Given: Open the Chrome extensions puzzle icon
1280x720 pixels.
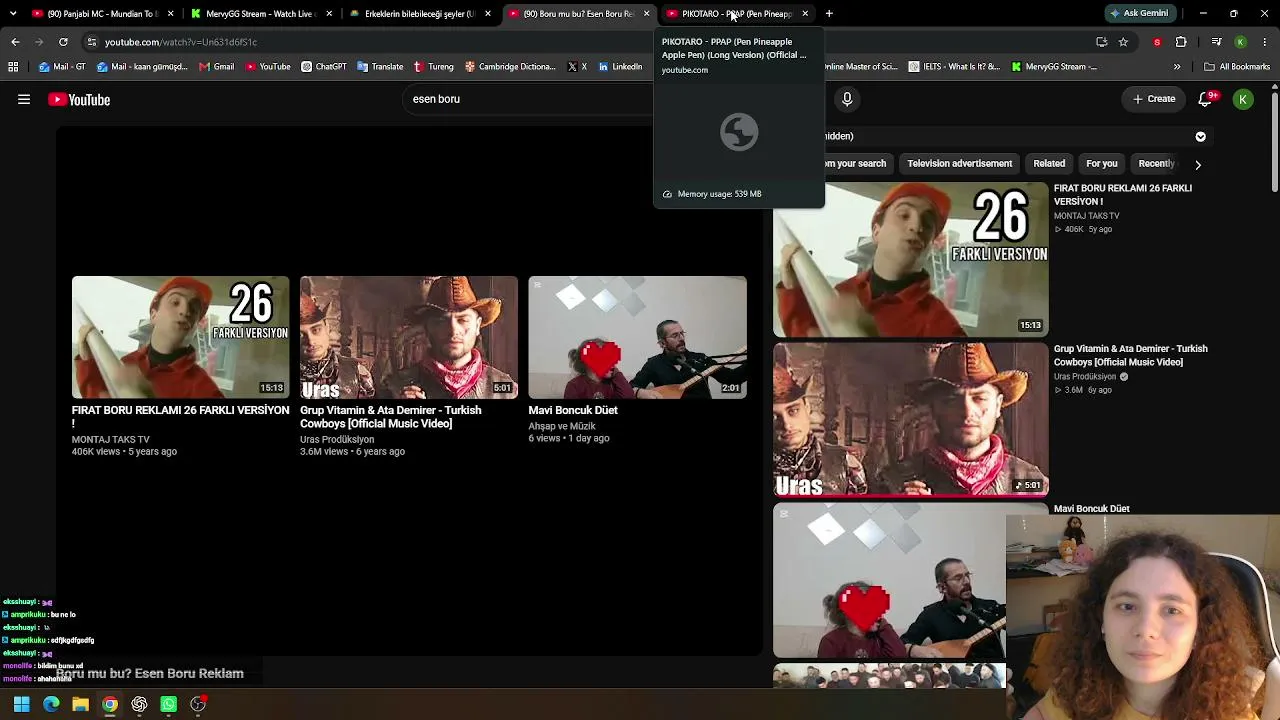Looking at the screenshot, I should click(x=1181, y=42).
